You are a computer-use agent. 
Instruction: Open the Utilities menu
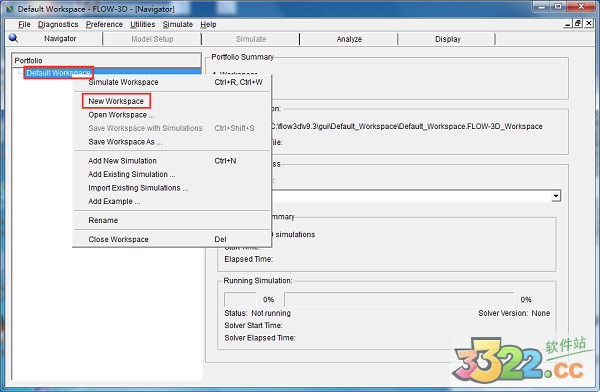click(142, 24)
